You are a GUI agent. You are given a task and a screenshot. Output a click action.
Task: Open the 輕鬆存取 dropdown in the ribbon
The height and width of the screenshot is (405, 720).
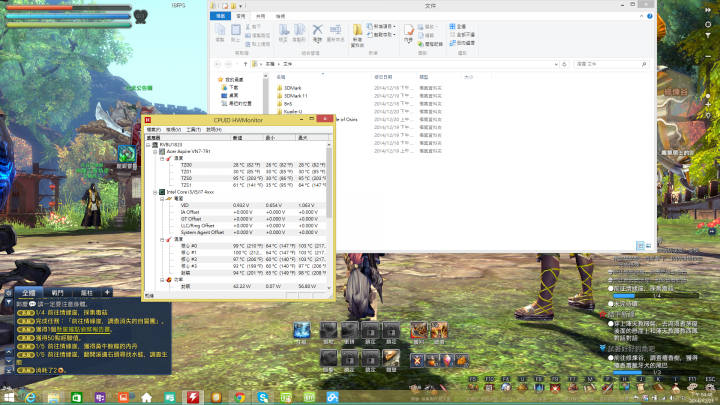coord(381,34)
